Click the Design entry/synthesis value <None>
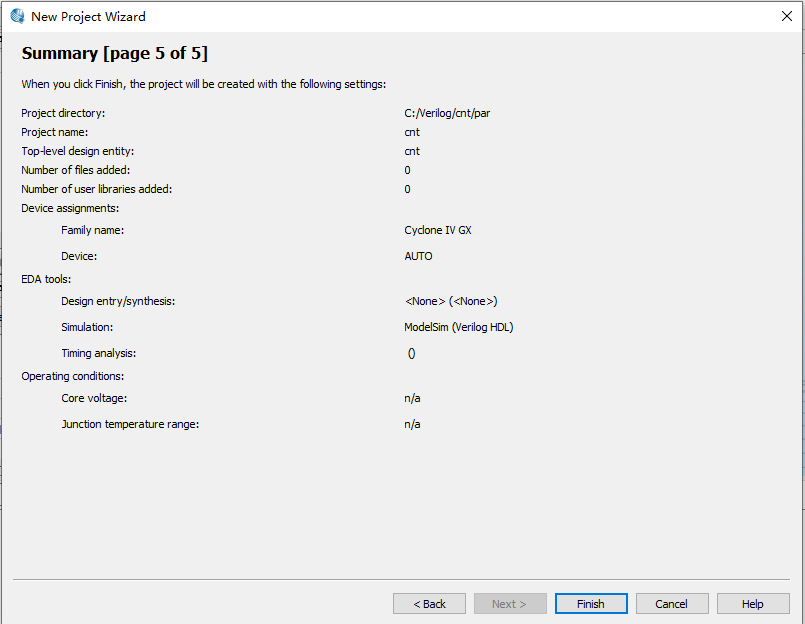Screen dimensions: 805x624 [451, 301]
